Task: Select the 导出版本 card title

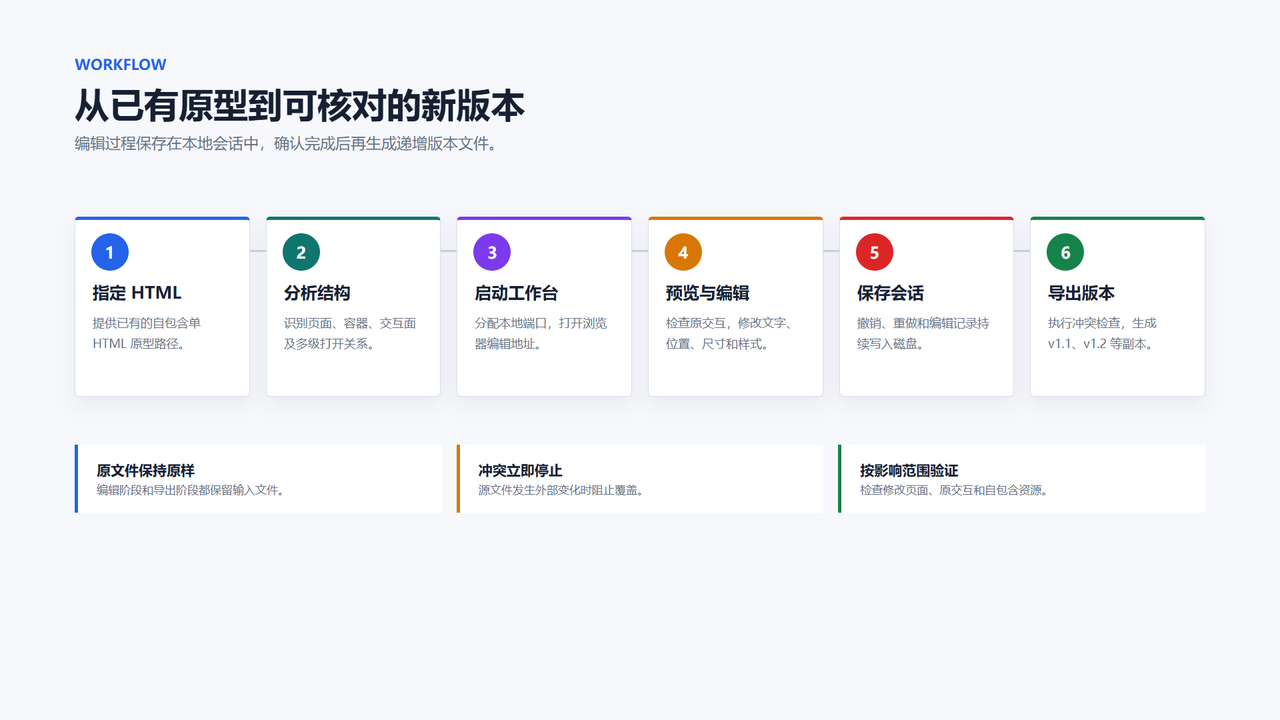Action: [1081, 293]
